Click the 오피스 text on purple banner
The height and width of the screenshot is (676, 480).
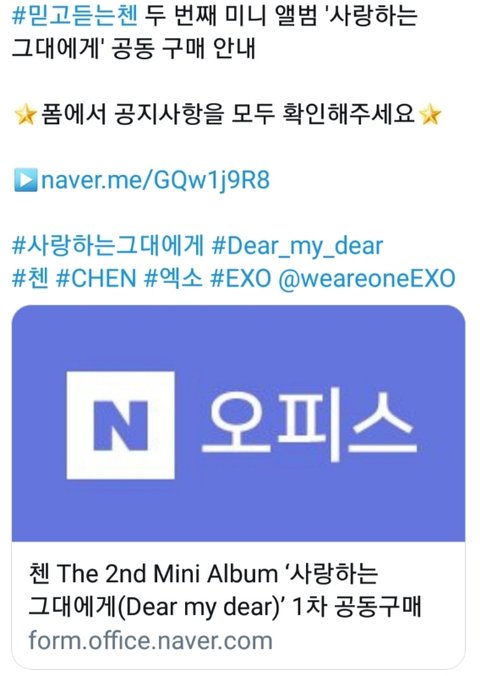(x=309, y=425)
